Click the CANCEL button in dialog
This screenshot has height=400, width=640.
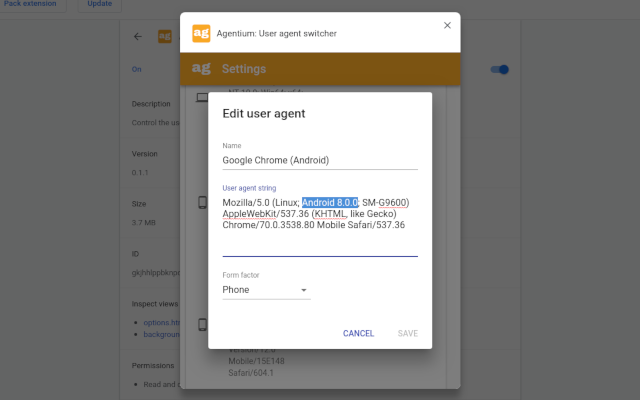tap(358, 333)
